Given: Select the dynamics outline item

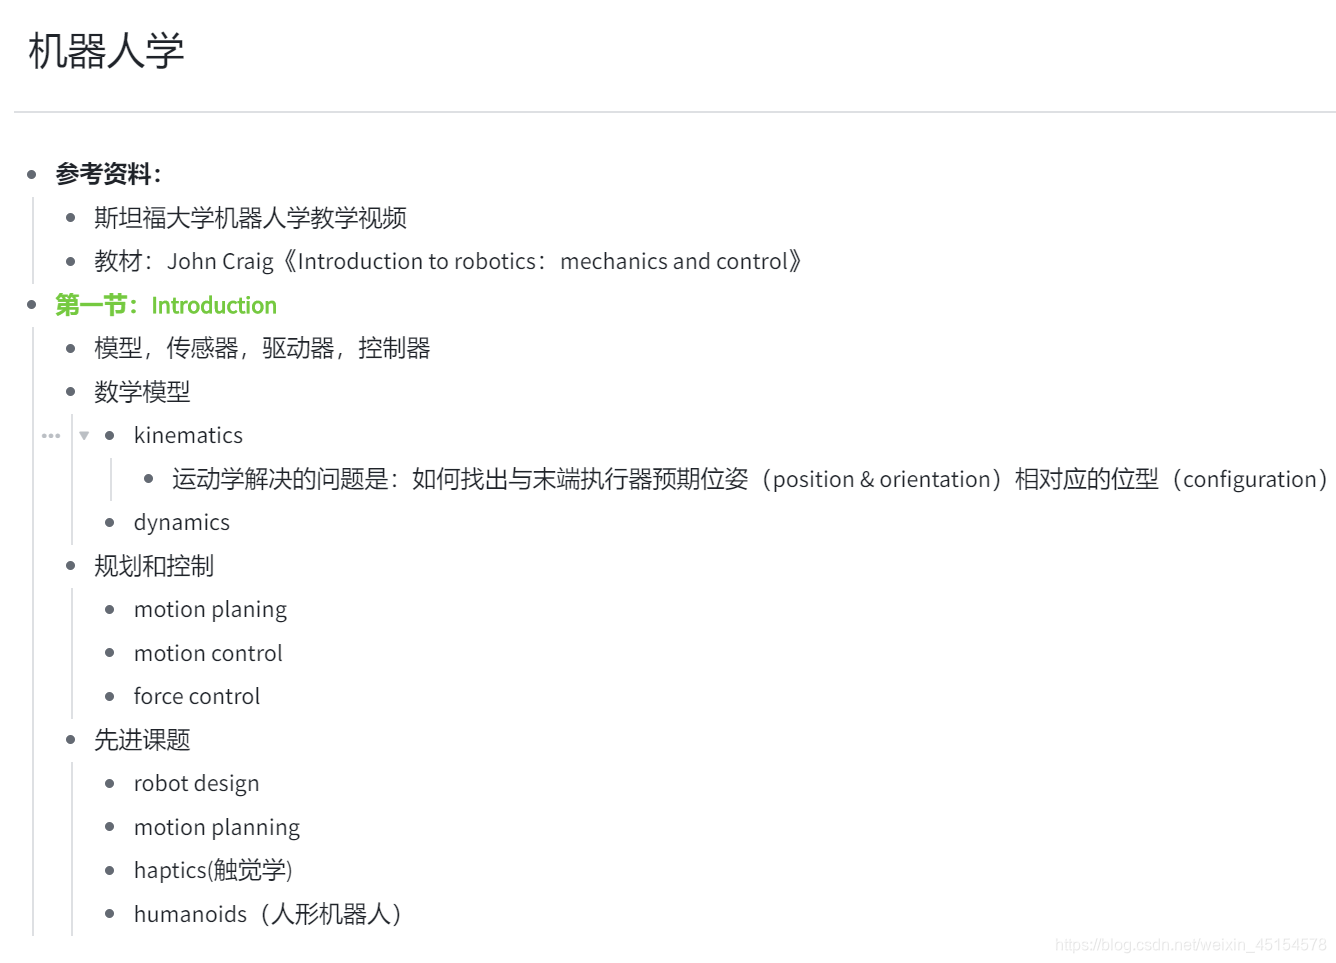Looking at the screenshot, I should (182, 522).
